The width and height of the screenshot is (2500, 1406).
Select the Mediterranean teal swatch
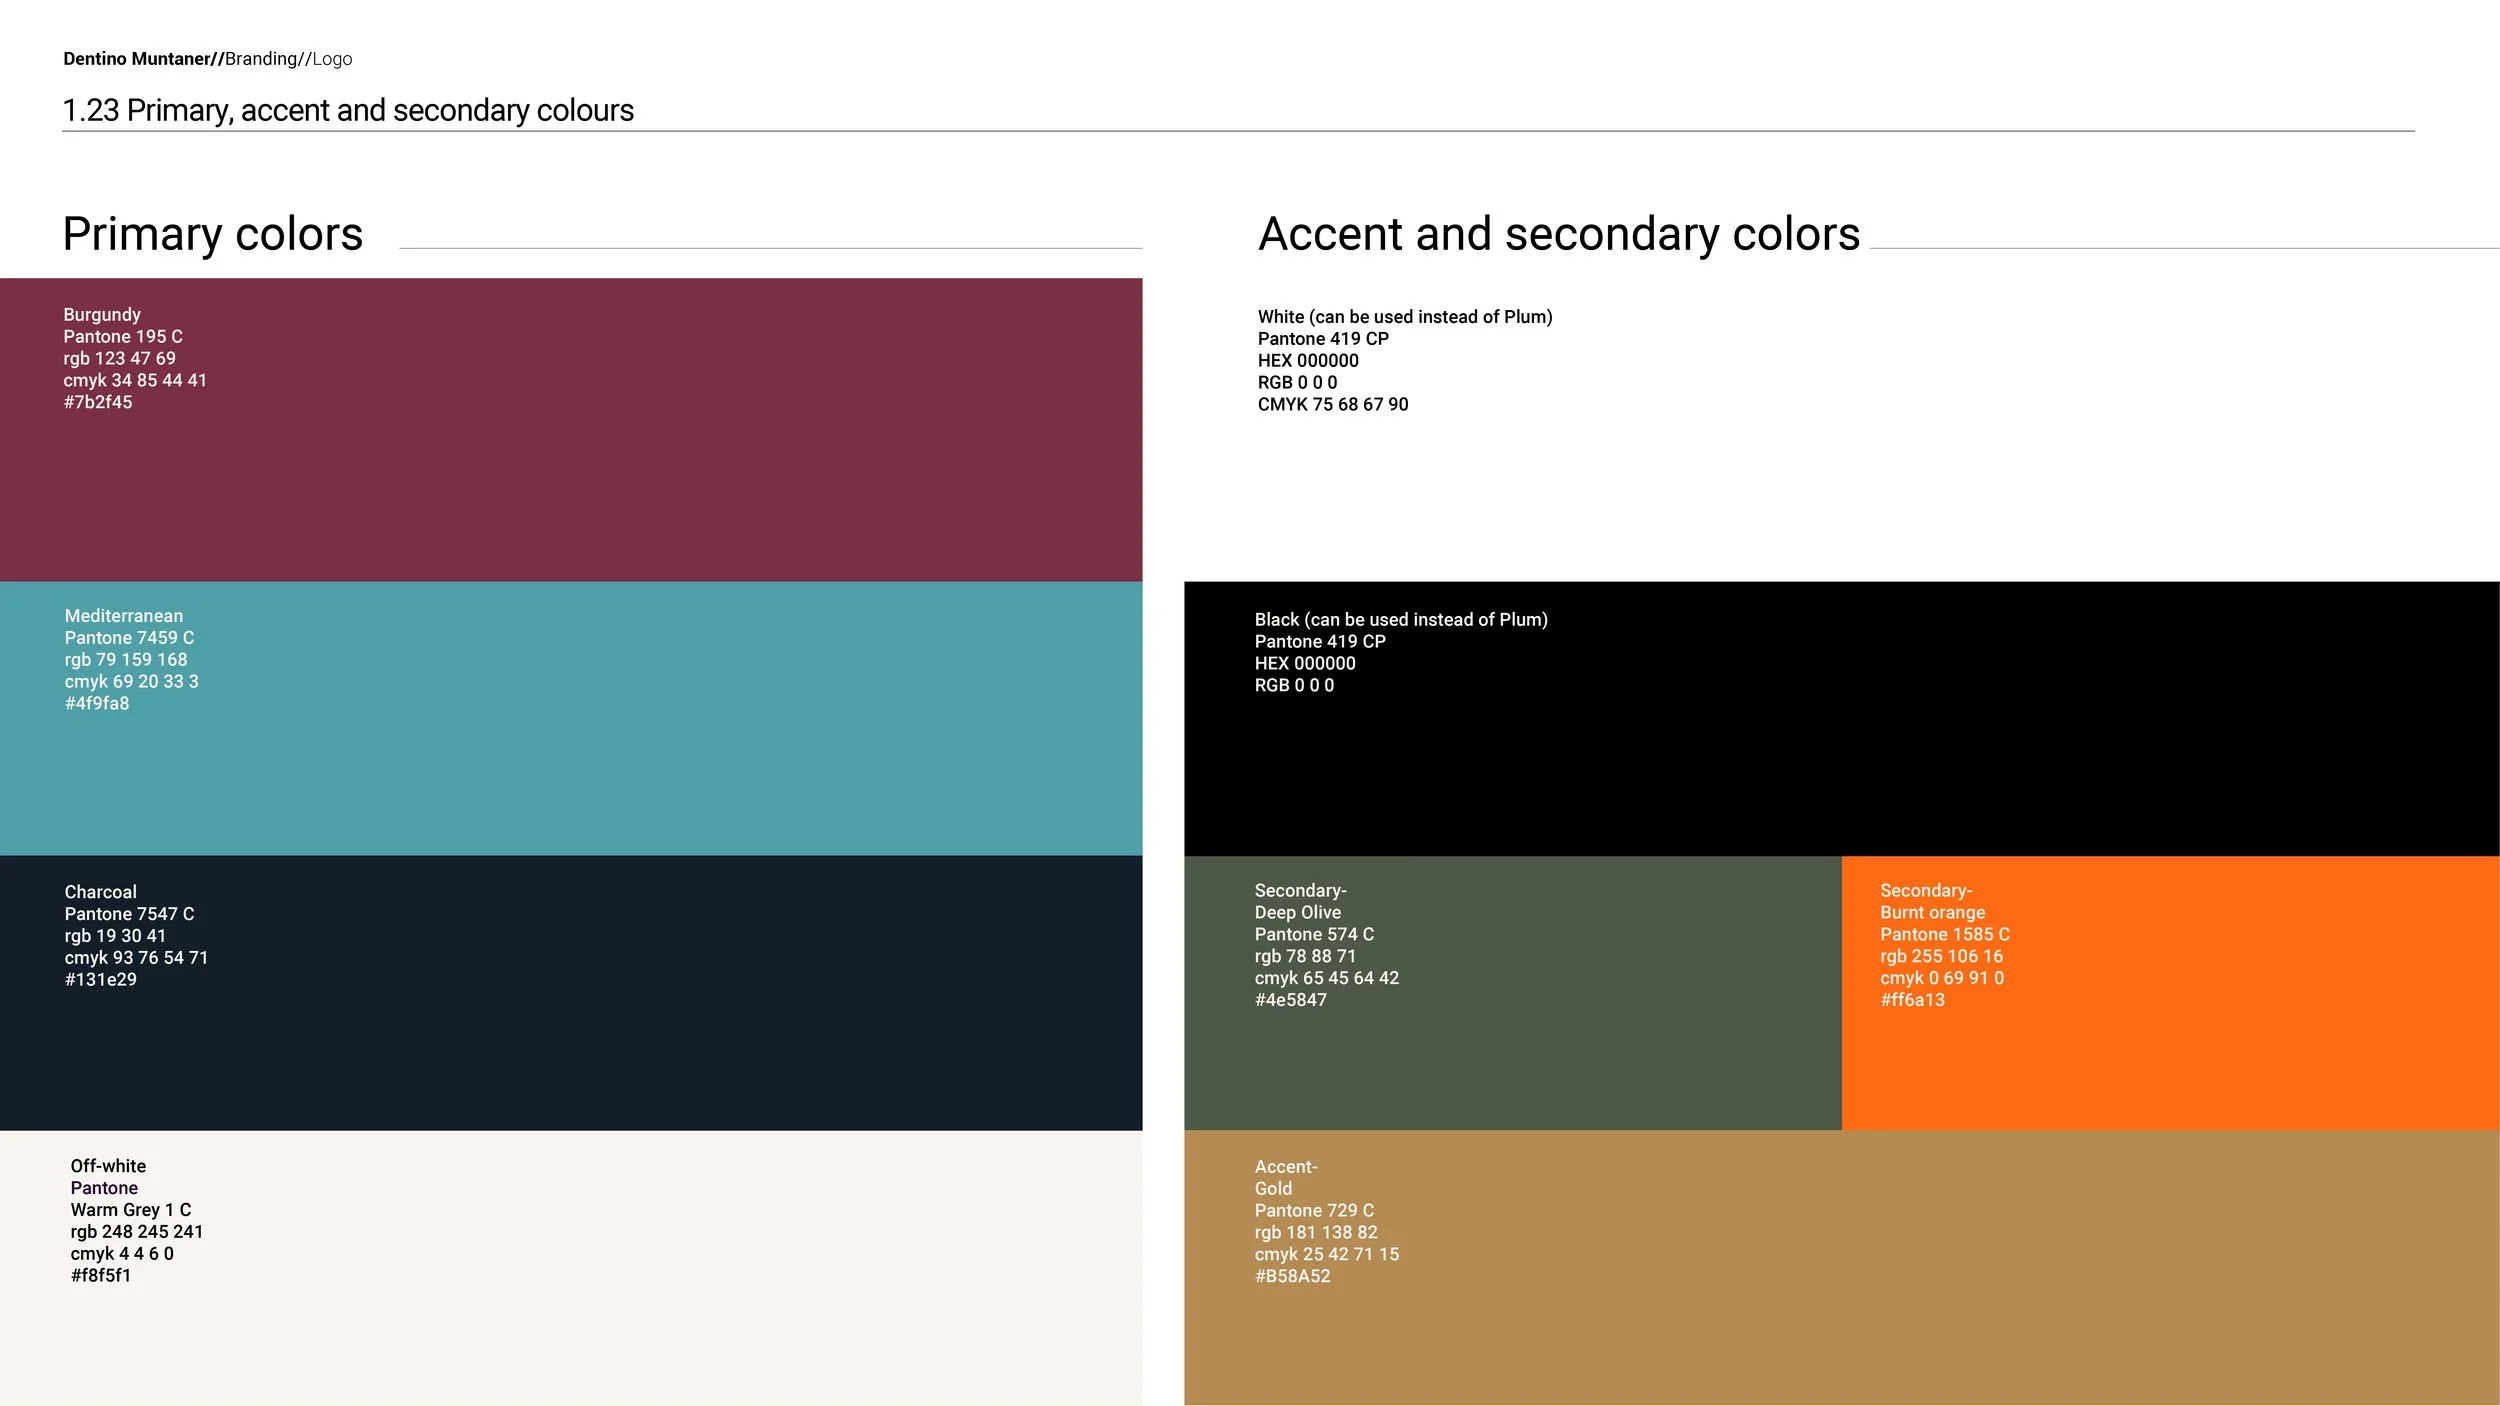click(571, 718)
